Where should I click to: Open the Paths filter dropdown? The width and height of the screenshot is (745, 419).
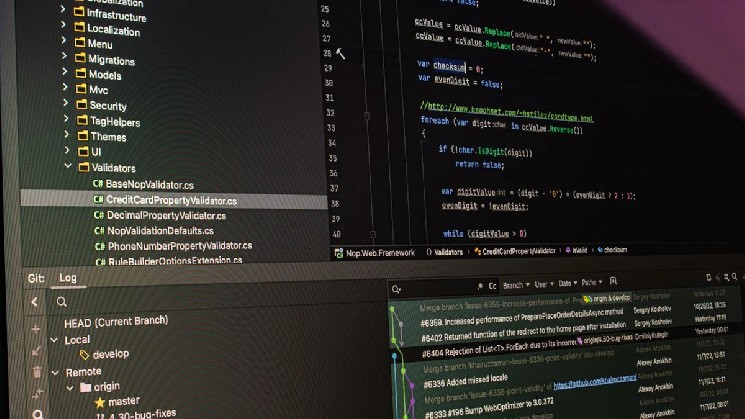pyautogui.click(x=592, y=283)
